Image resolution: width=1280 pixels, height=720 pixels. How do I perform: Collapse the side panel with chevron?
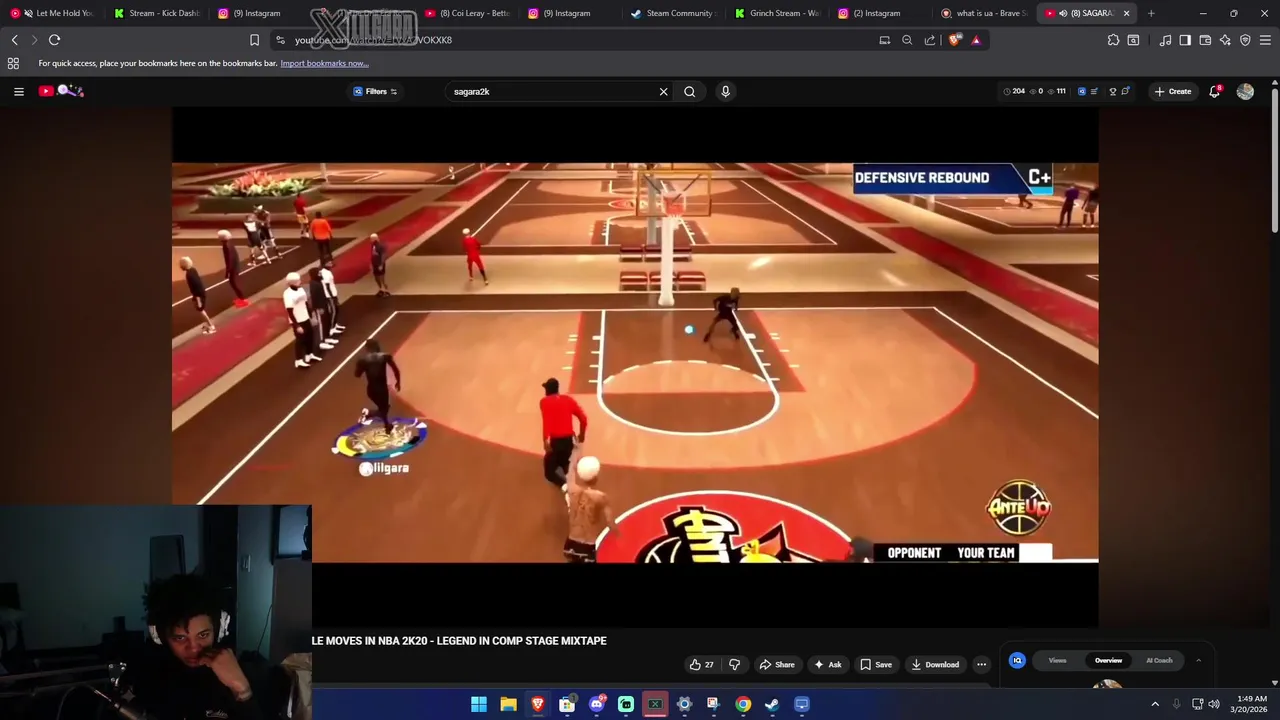click(x=1198, y=660)
